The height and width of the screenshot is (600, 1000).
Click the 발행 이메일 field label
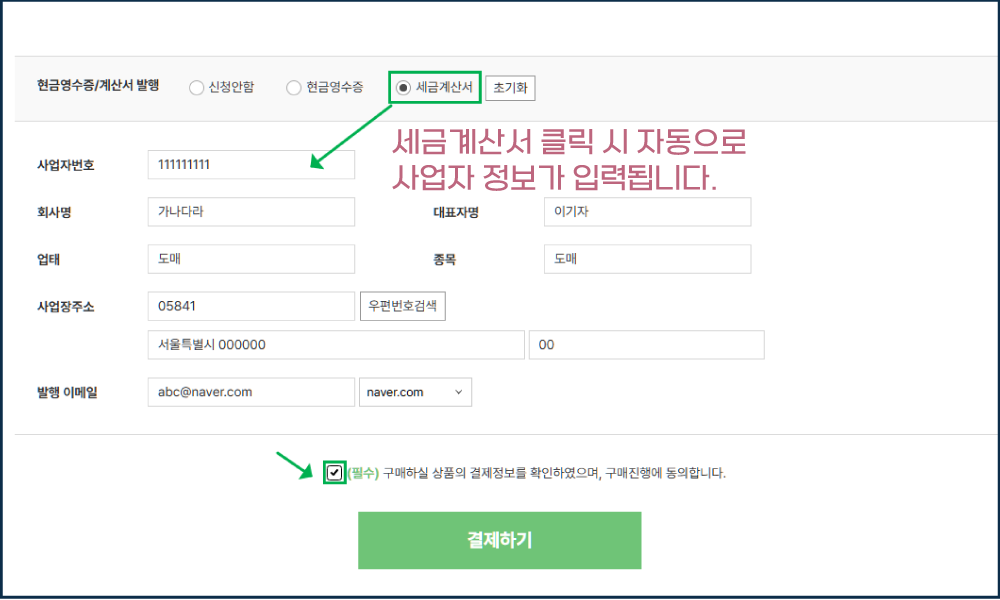[74, 392]
